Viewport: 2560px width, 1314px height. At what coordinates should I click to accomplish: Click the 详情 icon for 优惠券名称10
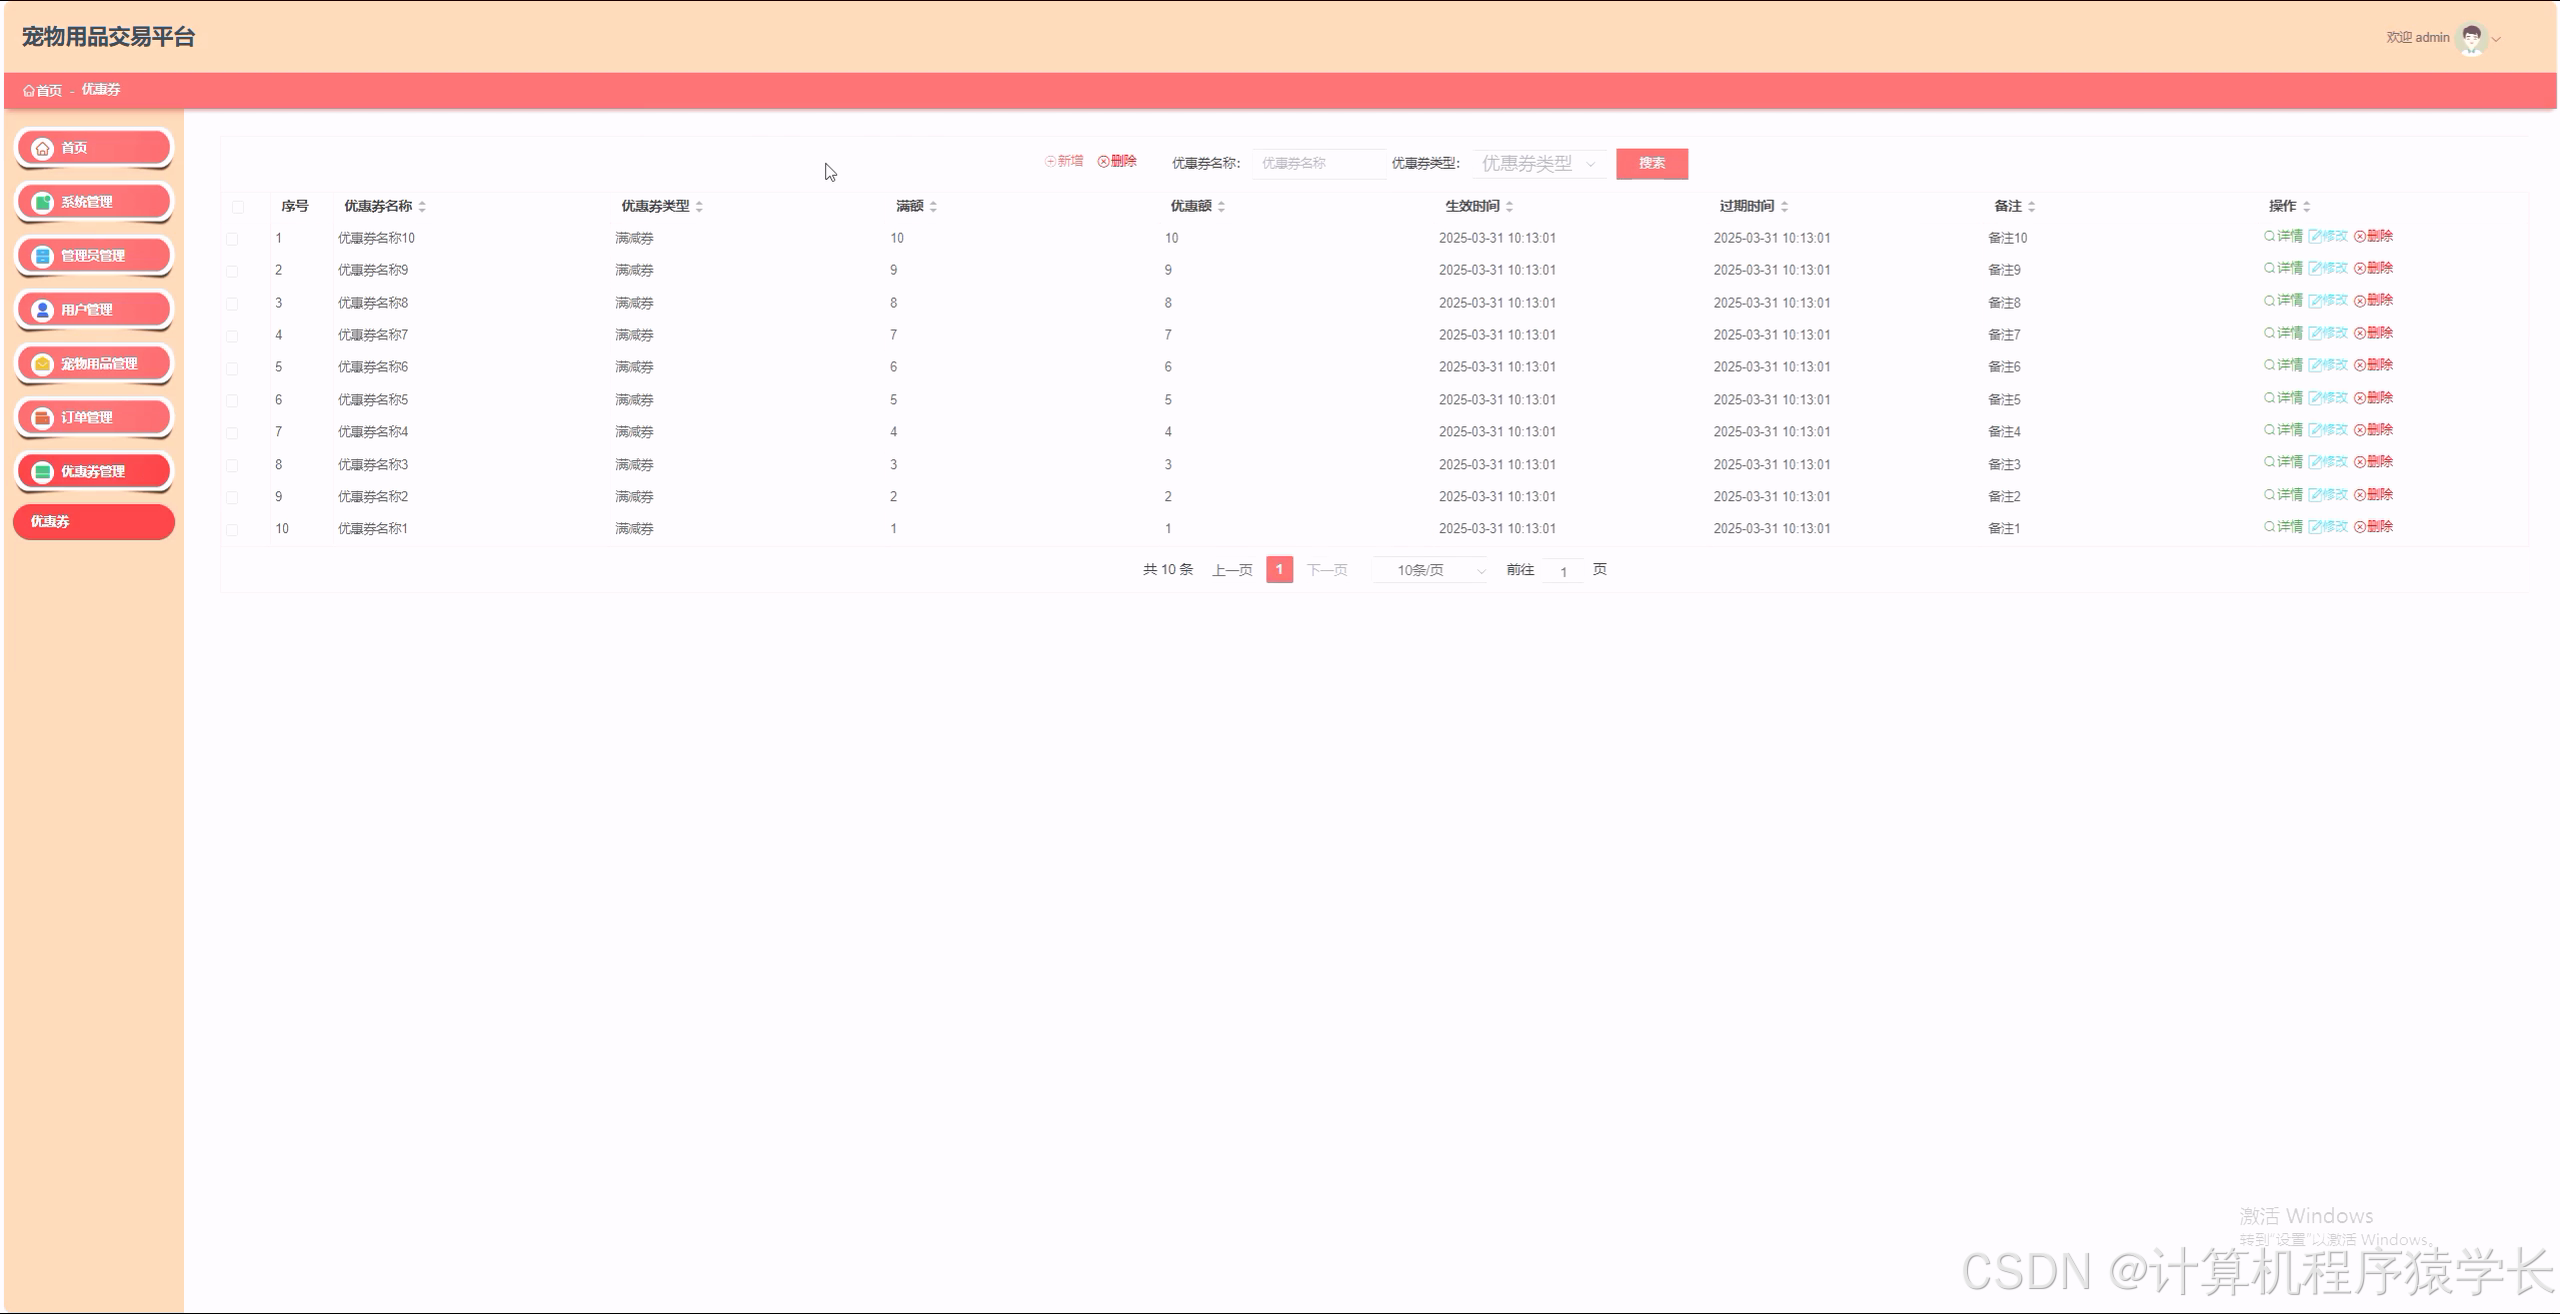2269,237
